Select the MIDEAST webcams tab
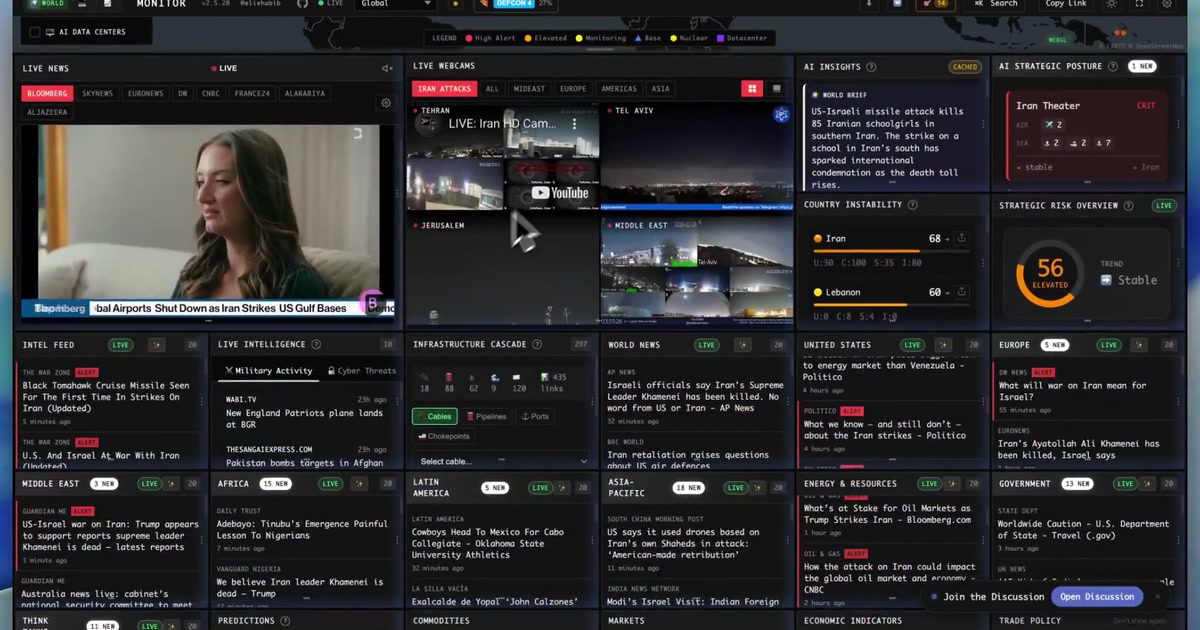Viewport: 1200px width, 630px height. [529, 89]
